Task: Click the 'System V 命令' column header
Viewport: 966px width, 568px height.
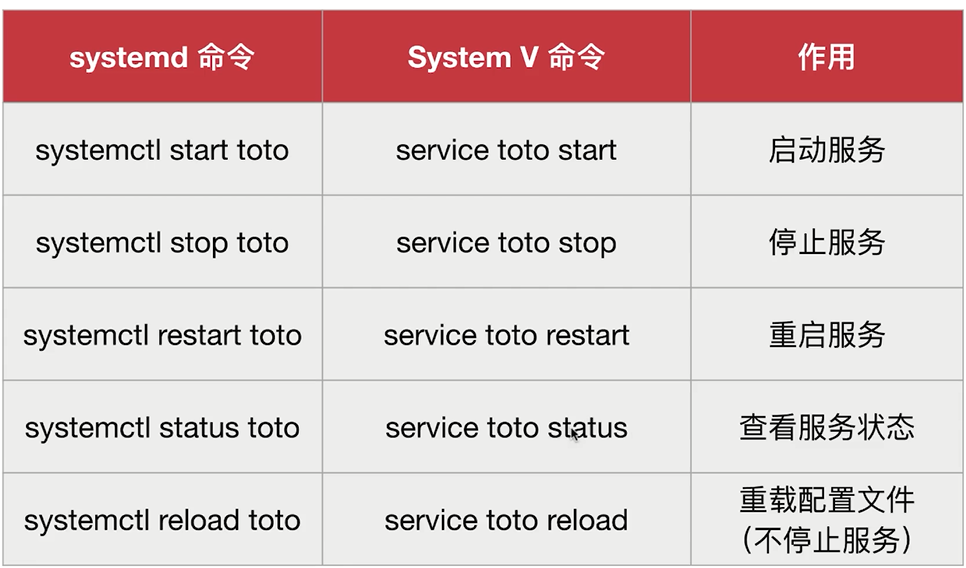Action: click(x=506, y=57)
